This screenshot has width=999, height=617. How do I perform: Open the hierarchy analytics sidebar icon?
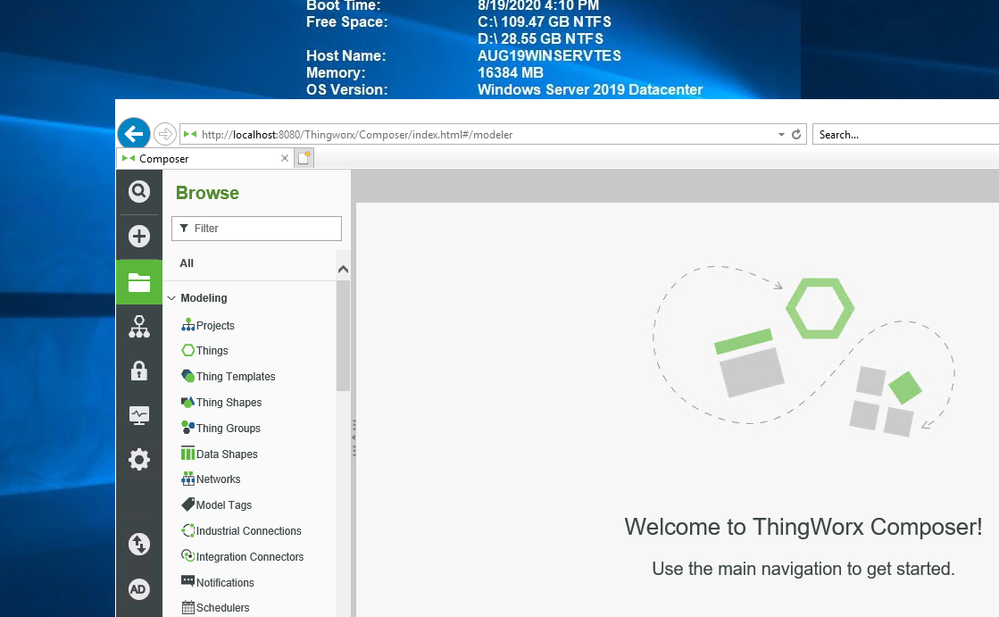click(x=139, y=326)
